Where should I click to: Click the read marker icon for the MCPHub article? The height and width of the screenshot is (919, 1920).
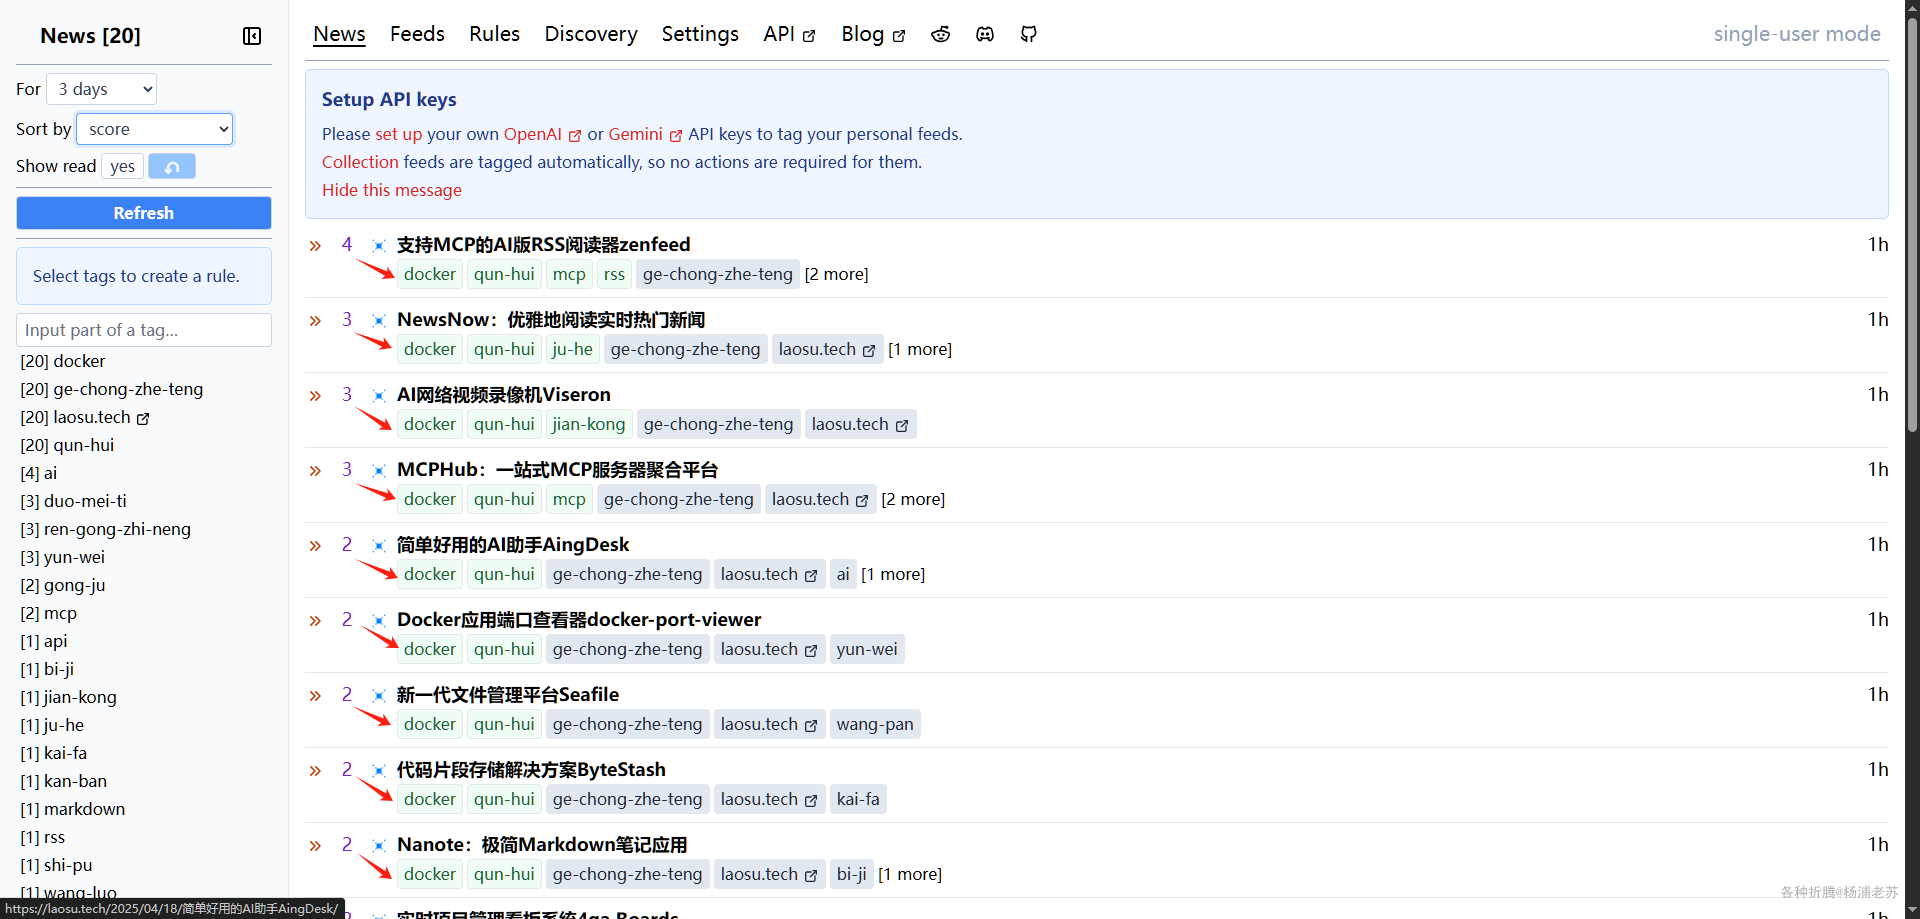click(379, 470)
